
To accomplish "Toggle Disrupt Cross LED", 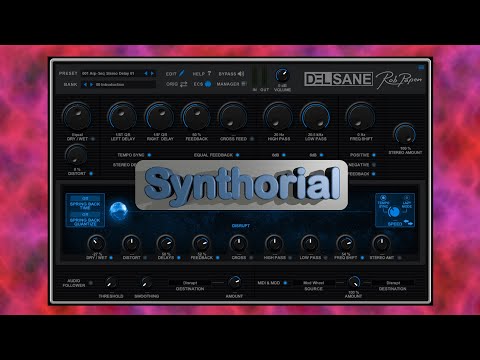I will point(251,258).
